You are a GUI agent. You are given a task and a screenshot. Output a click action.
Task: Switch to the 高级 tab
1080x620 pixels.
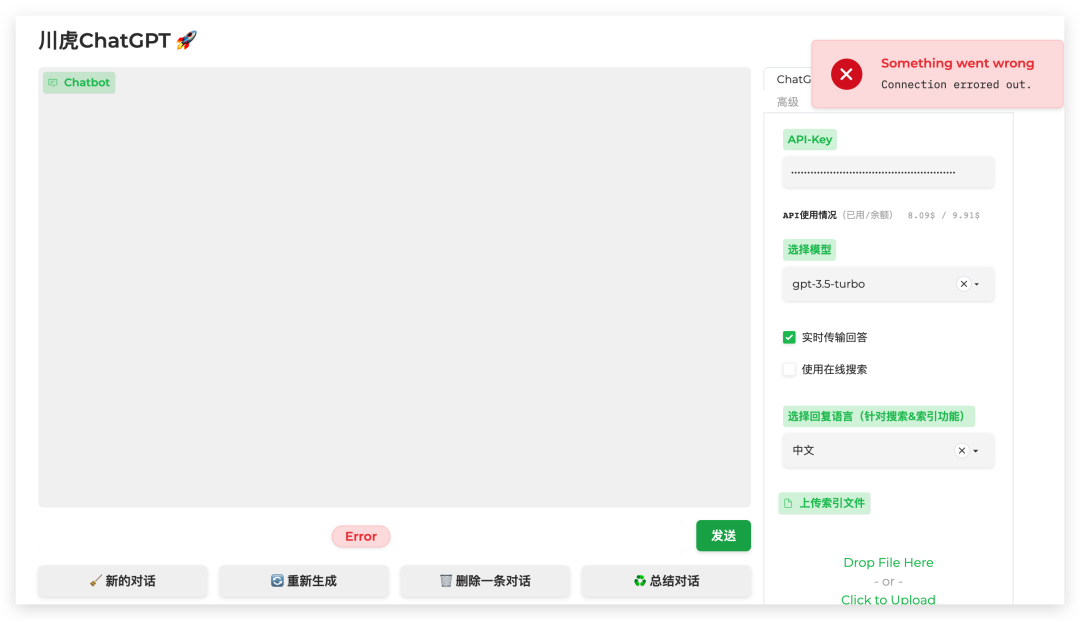point(786,101)
